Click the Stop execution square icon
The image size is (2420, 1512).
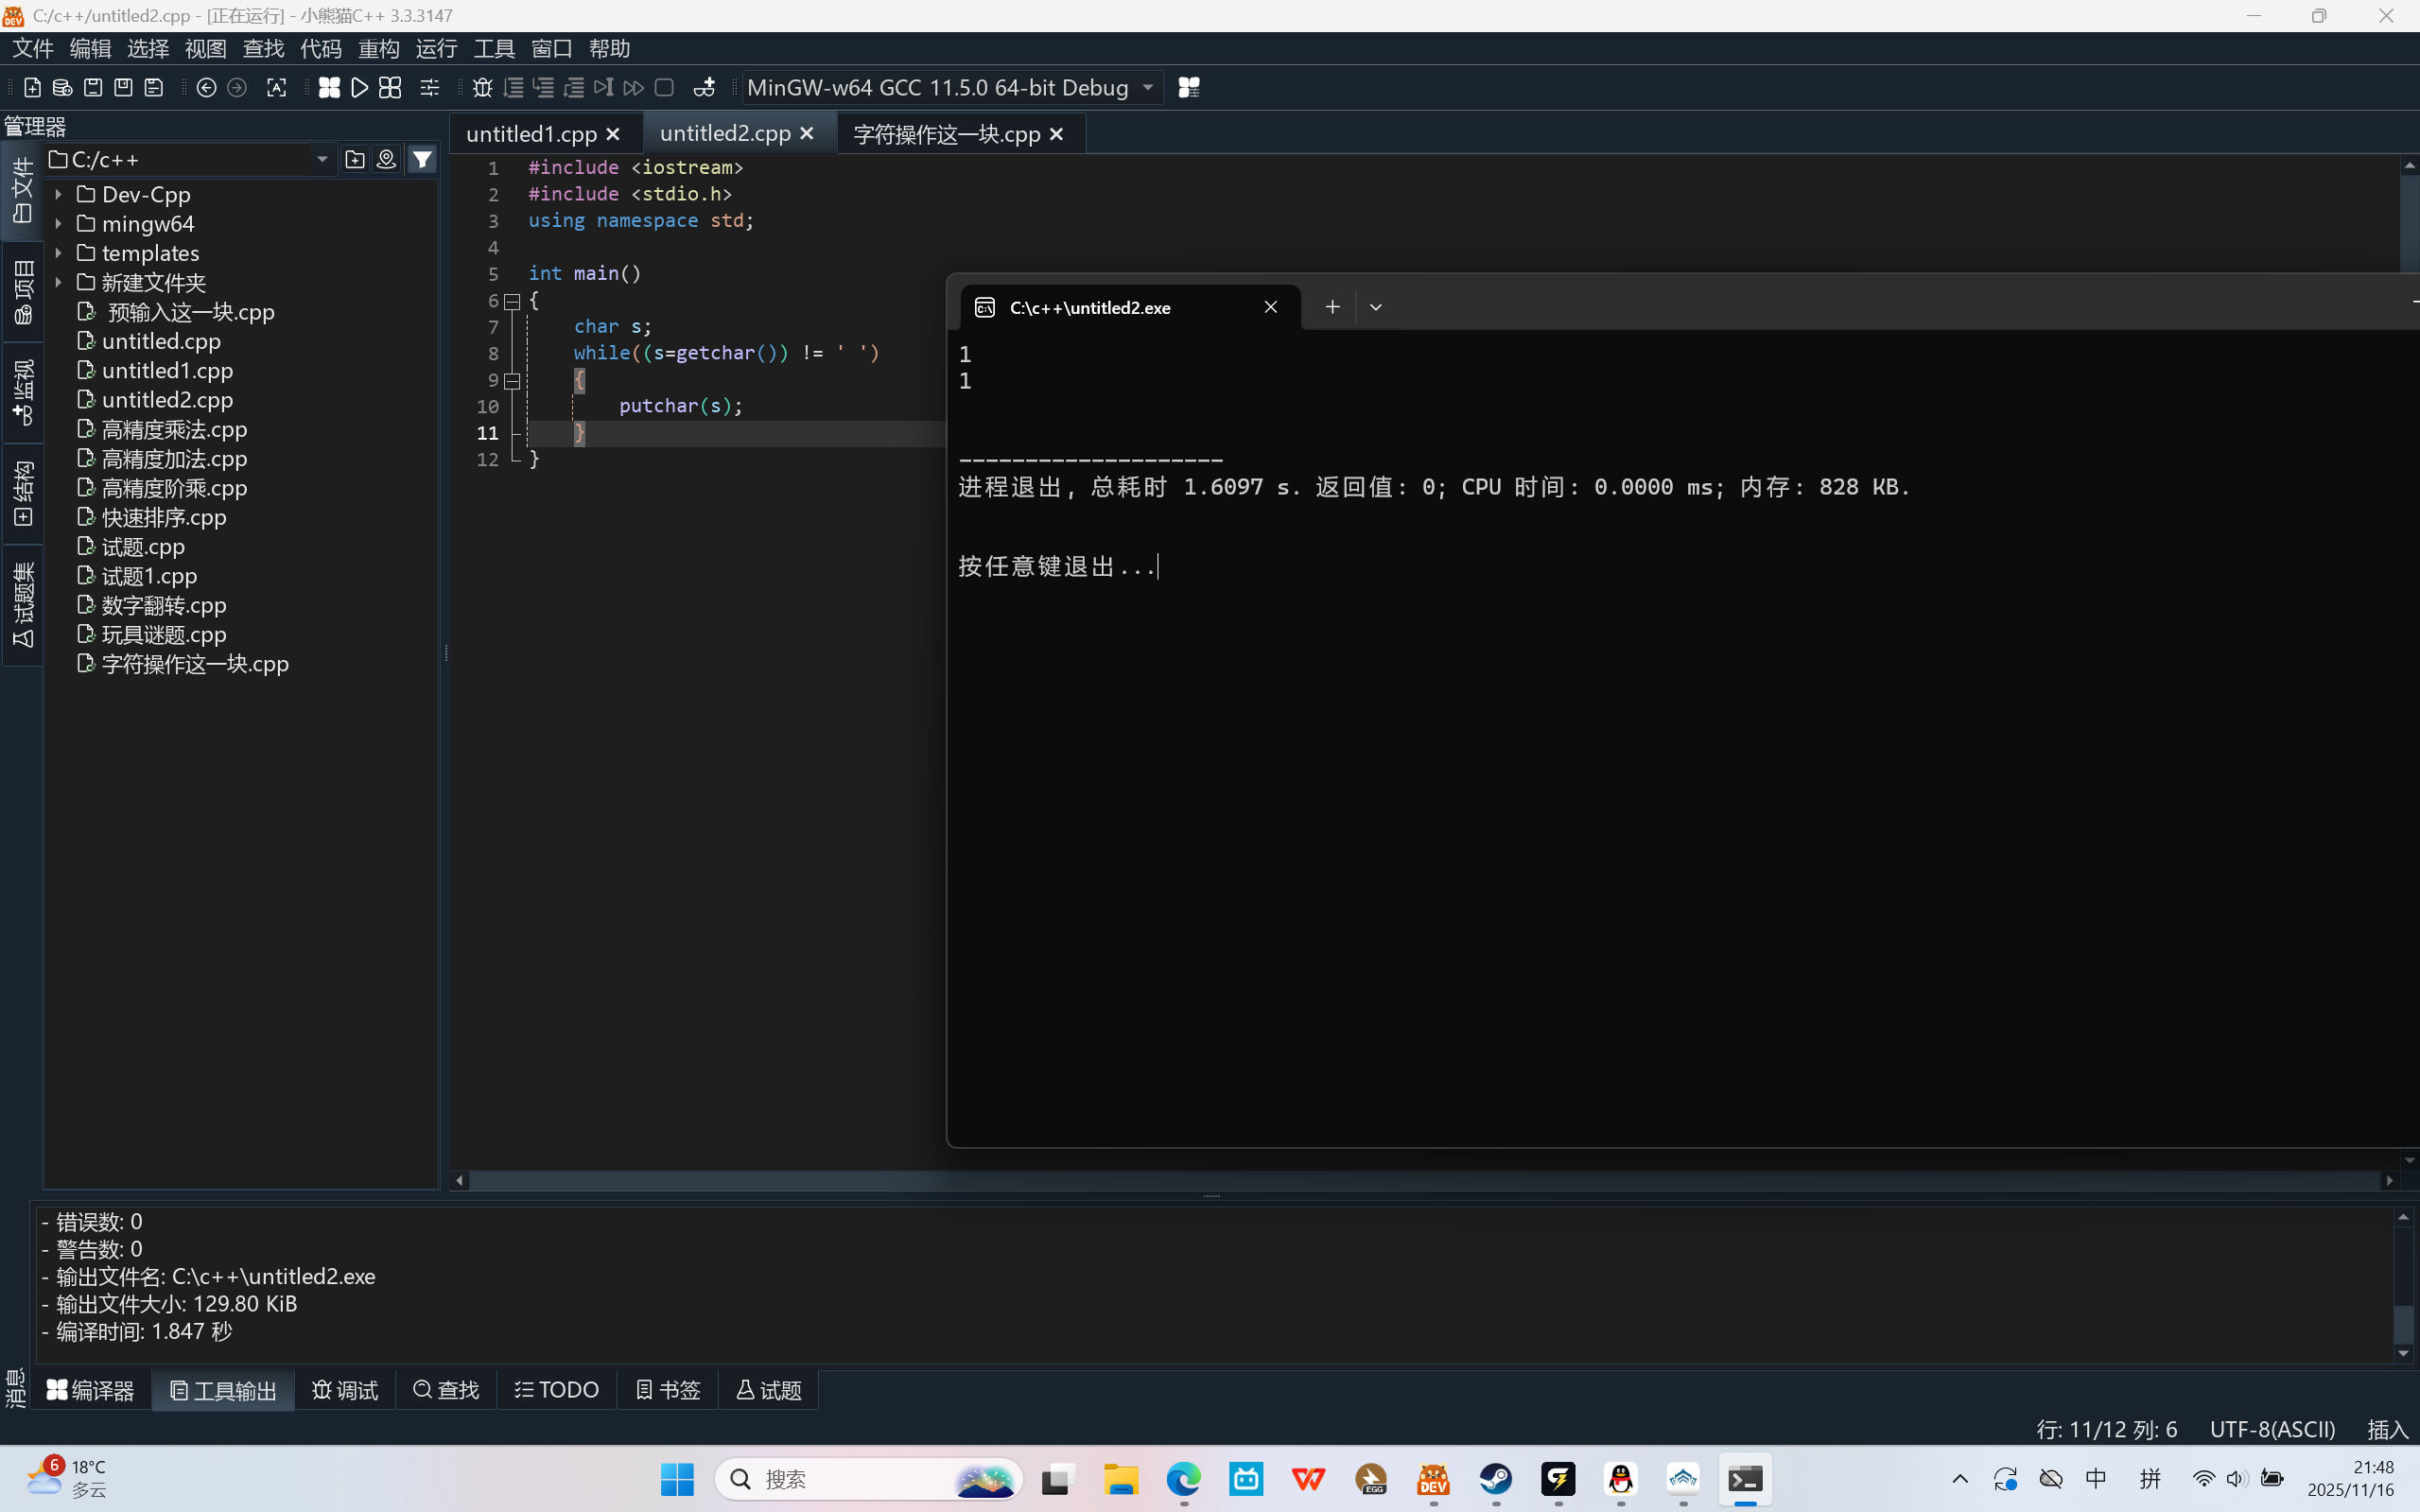(664, 88)
